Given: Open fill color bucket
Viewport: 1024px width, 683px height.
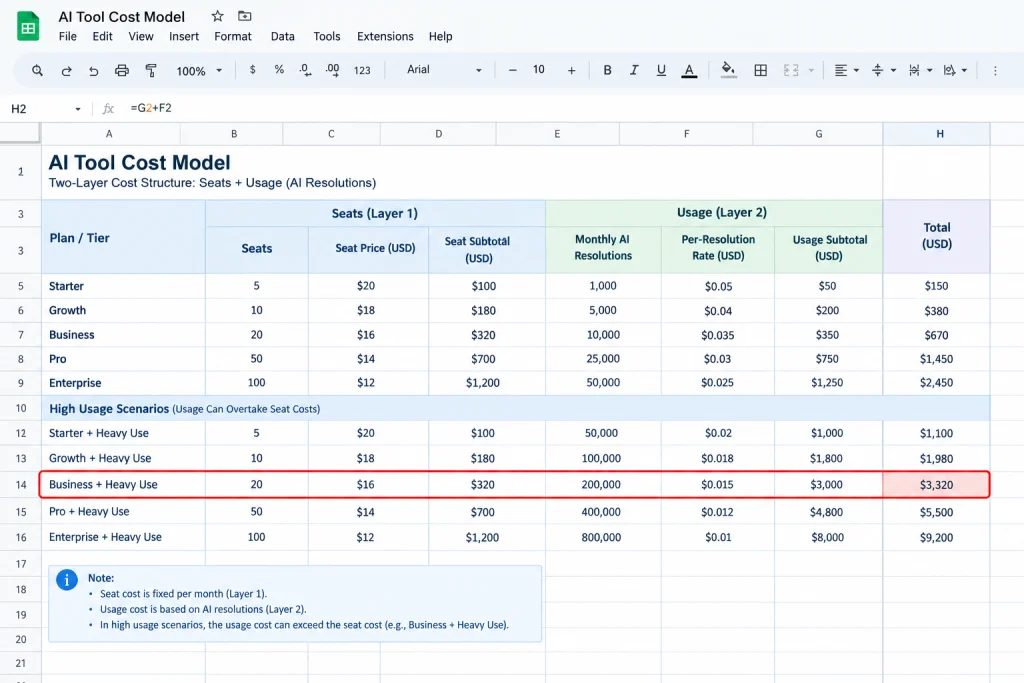Looking at the screenshot, I should pos(728,70).
